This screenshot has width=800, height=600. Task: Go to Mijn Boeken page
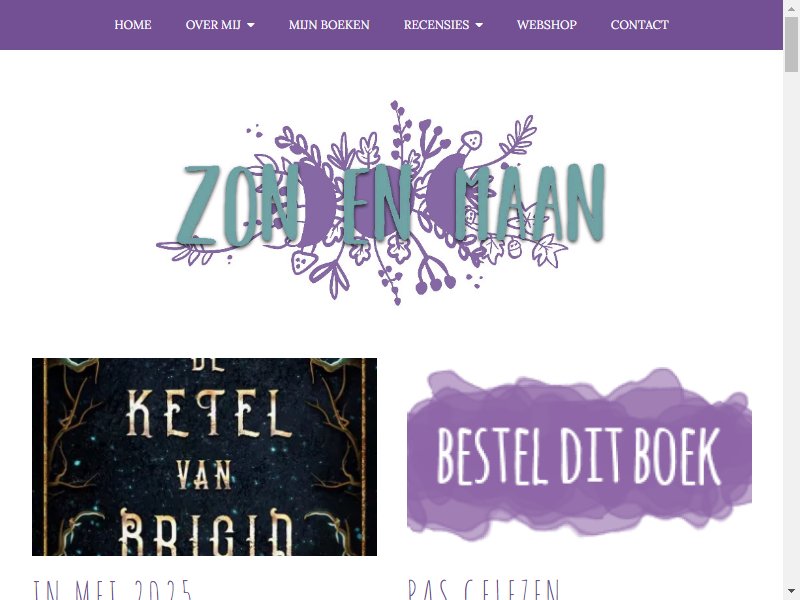pos(329,24)
